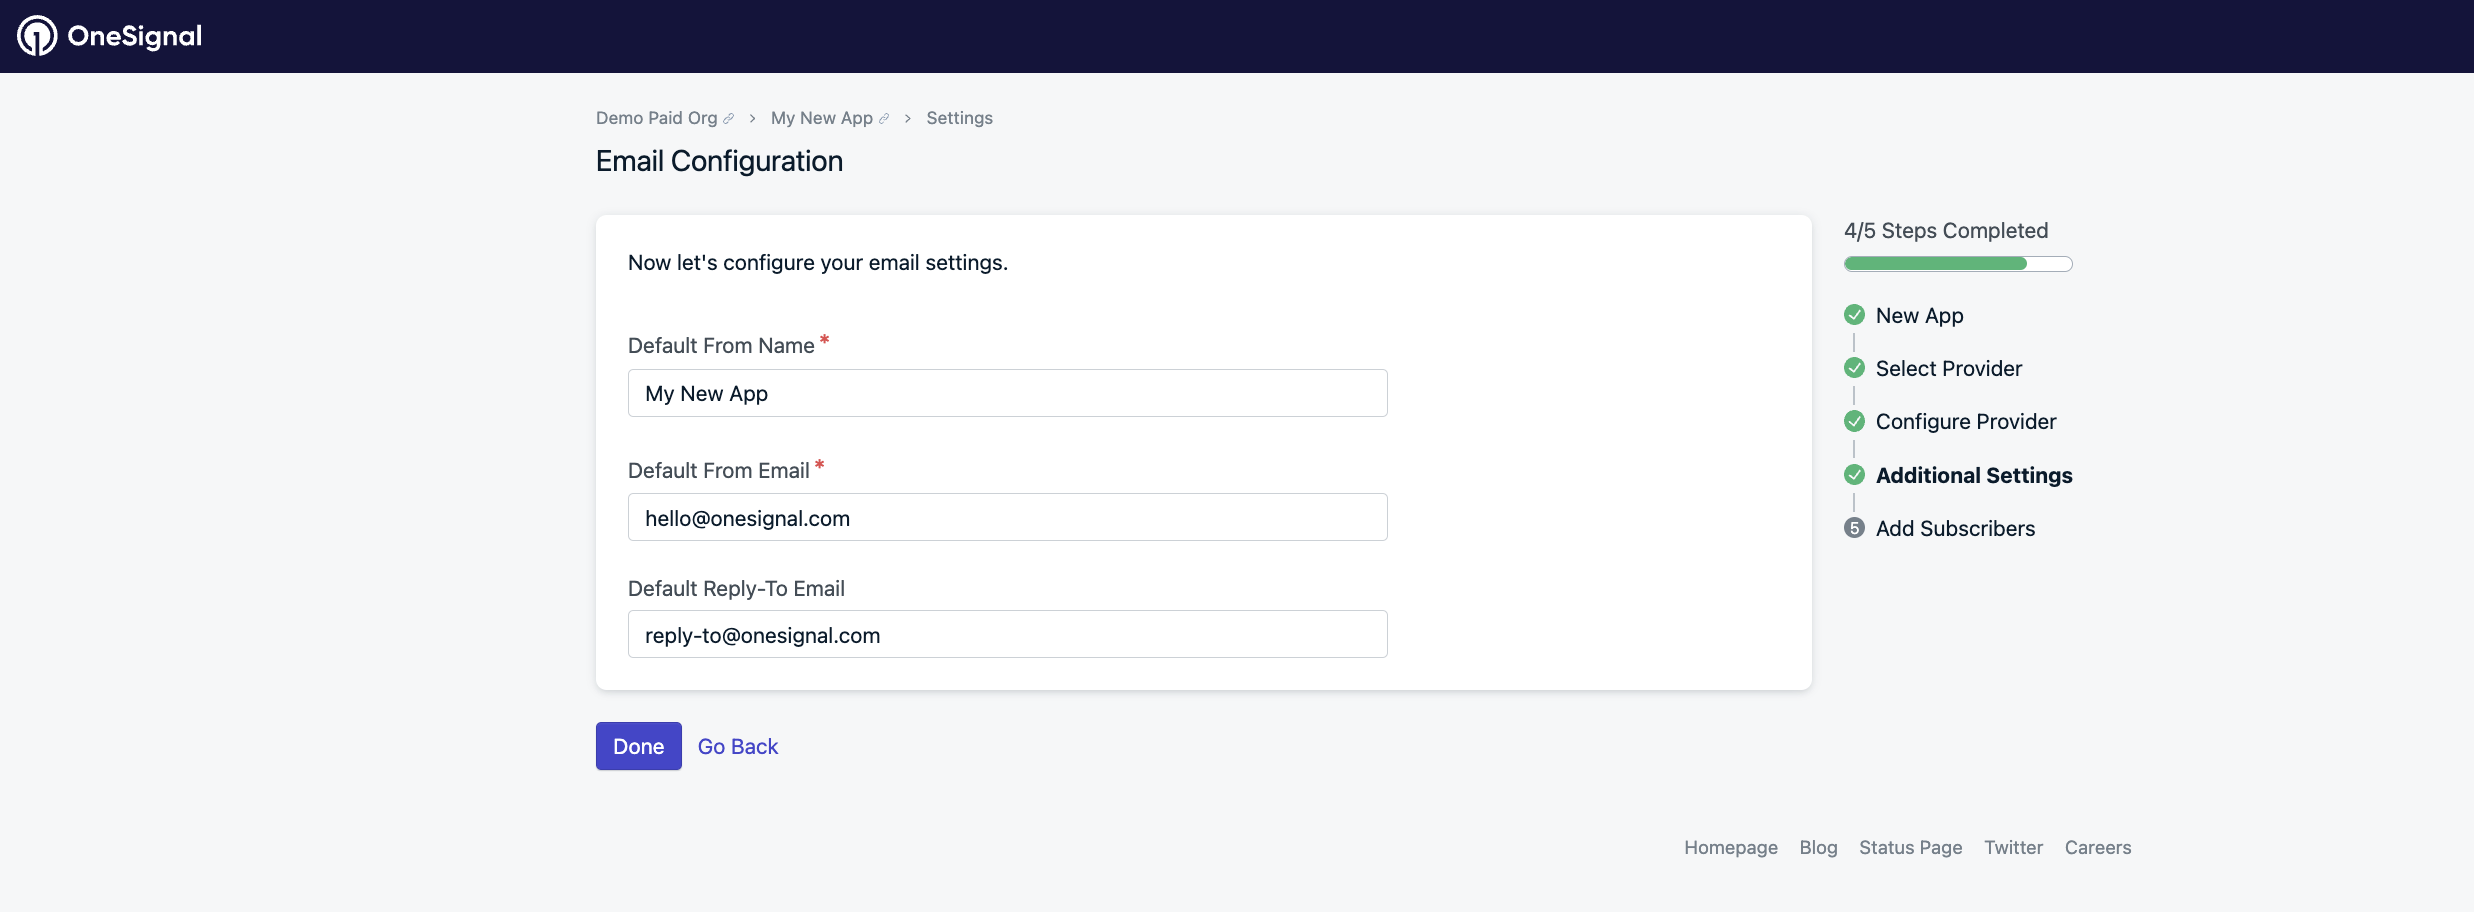Click the OneSignal logo icon
This screenshot has height=912, width=2474.
[37, 36]
